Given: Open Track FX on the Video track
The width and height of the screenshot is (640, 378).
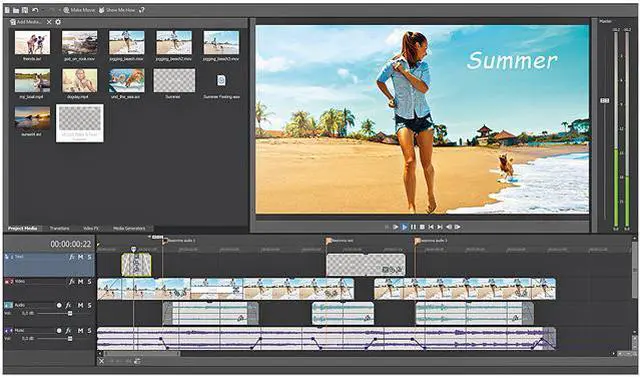Looking at the screenshot, I should click(x=71, y=282).
